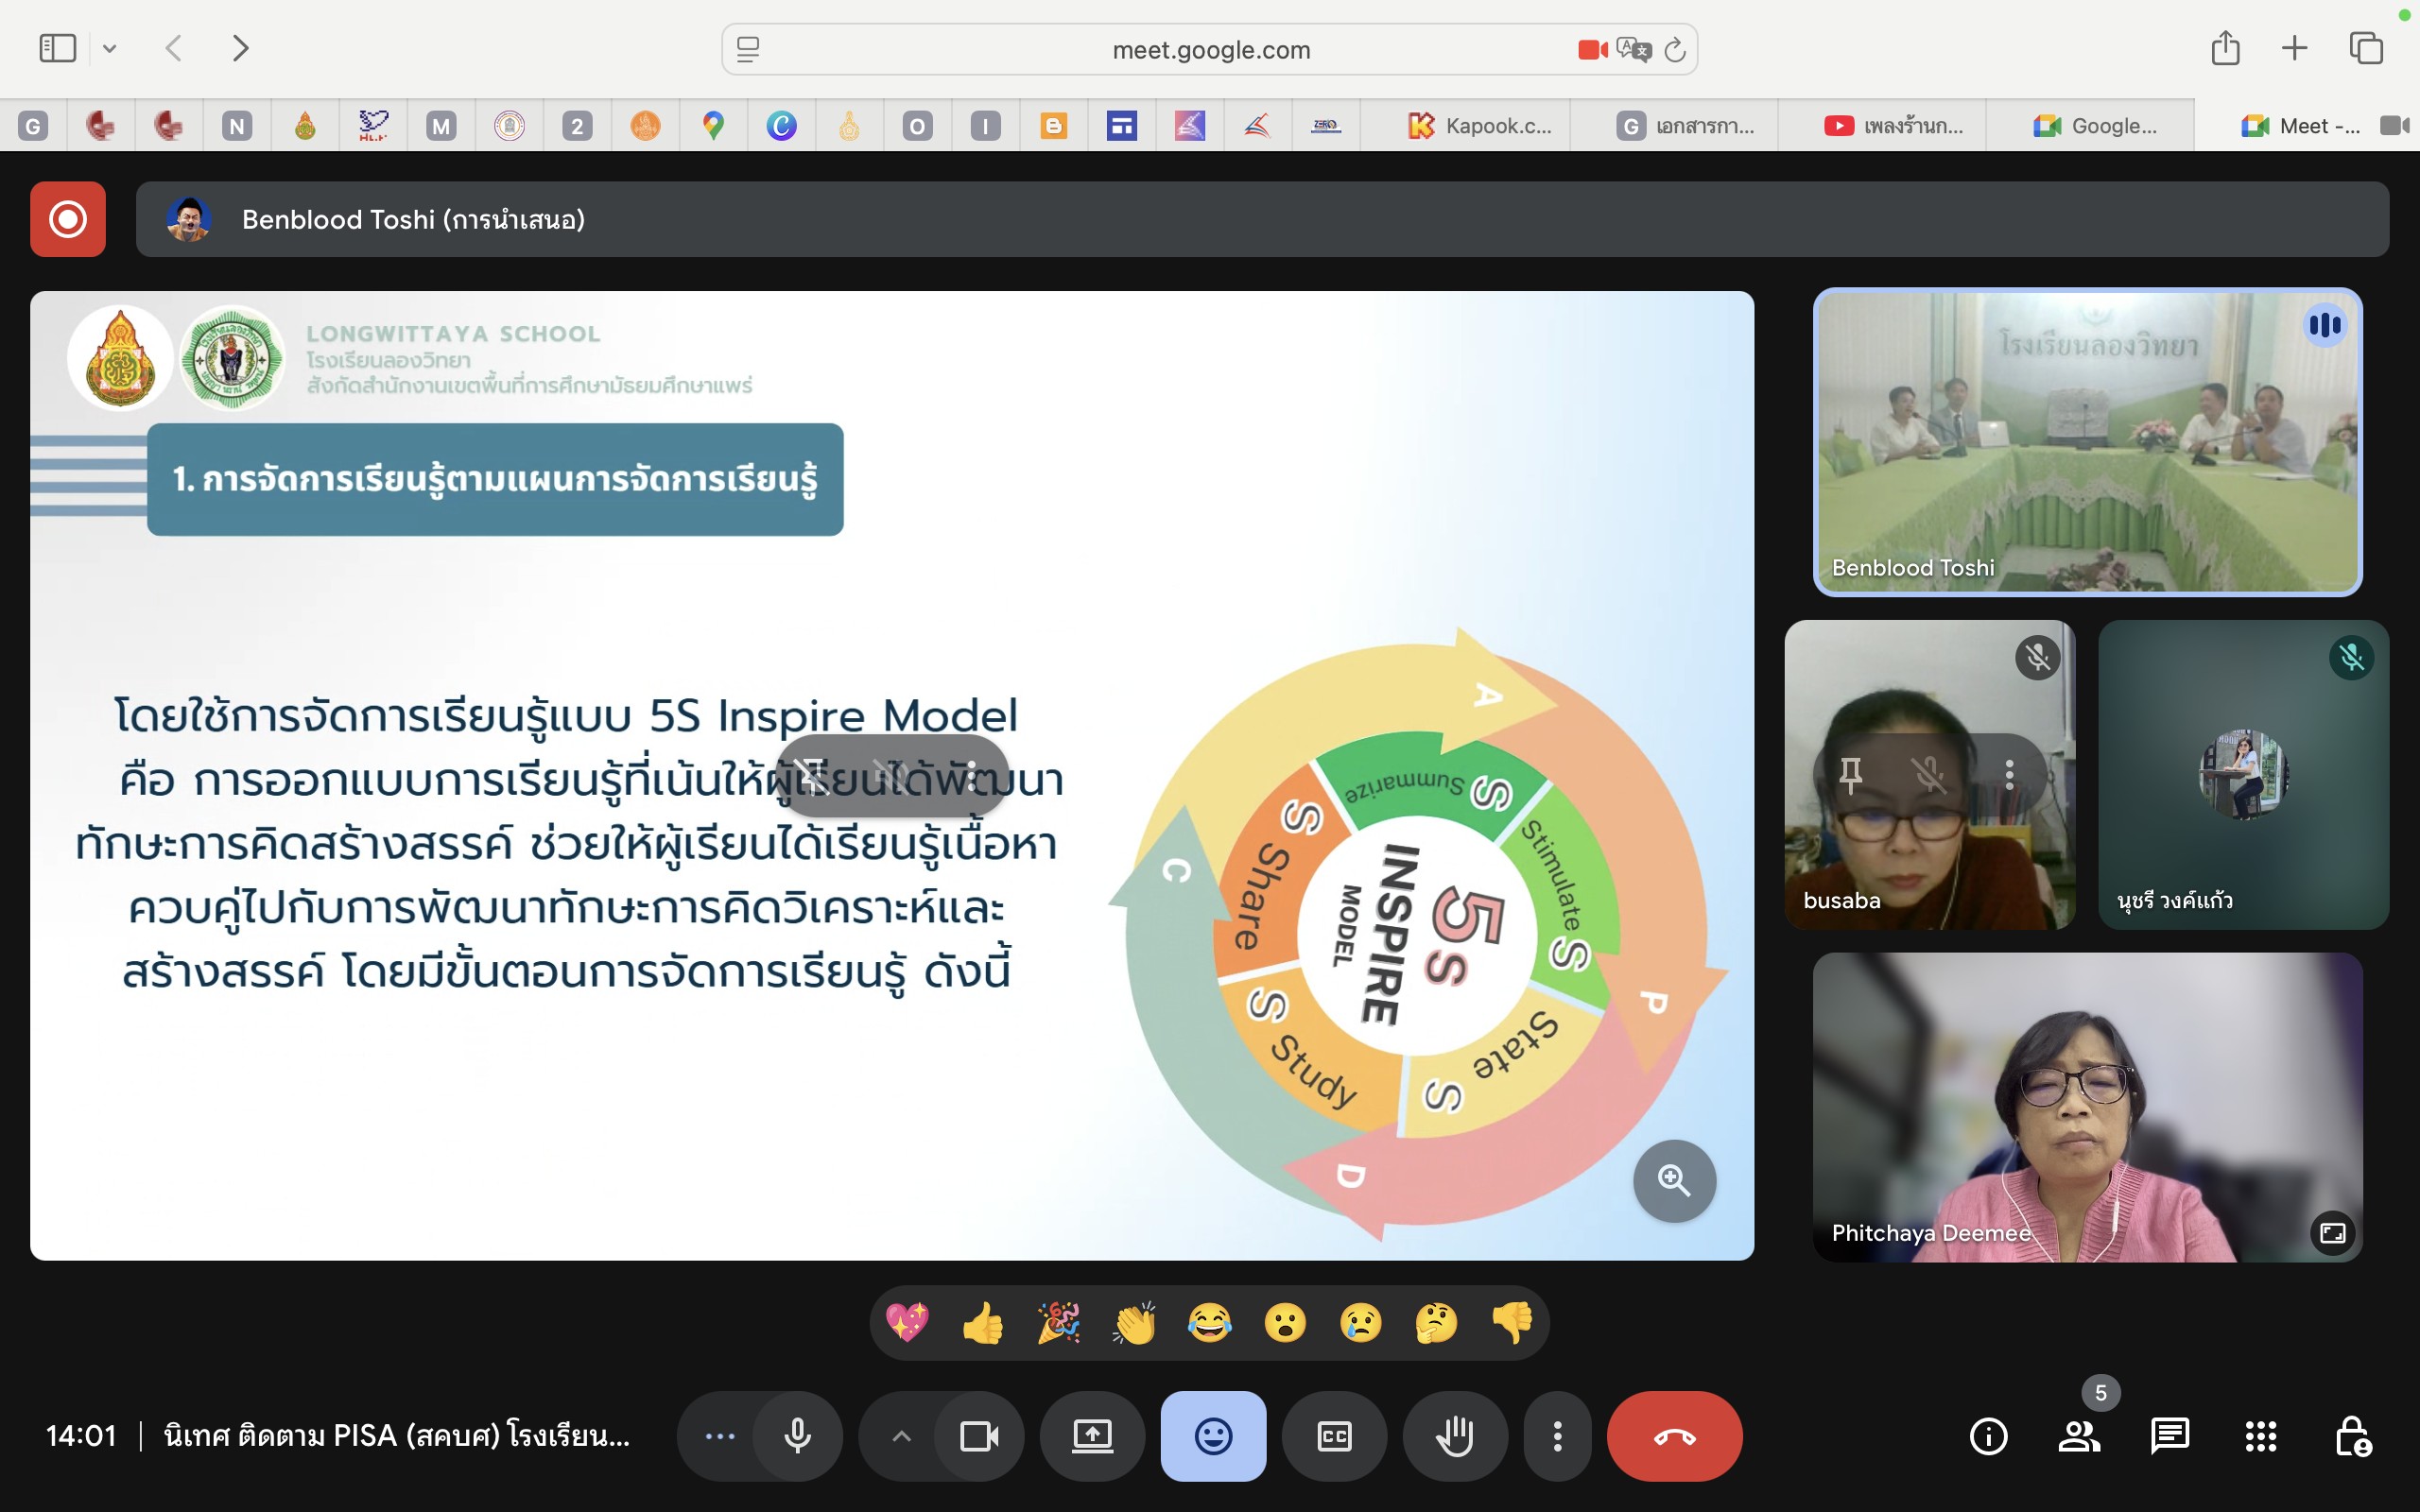Open host controls lock icon
The height and width of the screenshot is (1512, 2420).
point(2351,1437)
